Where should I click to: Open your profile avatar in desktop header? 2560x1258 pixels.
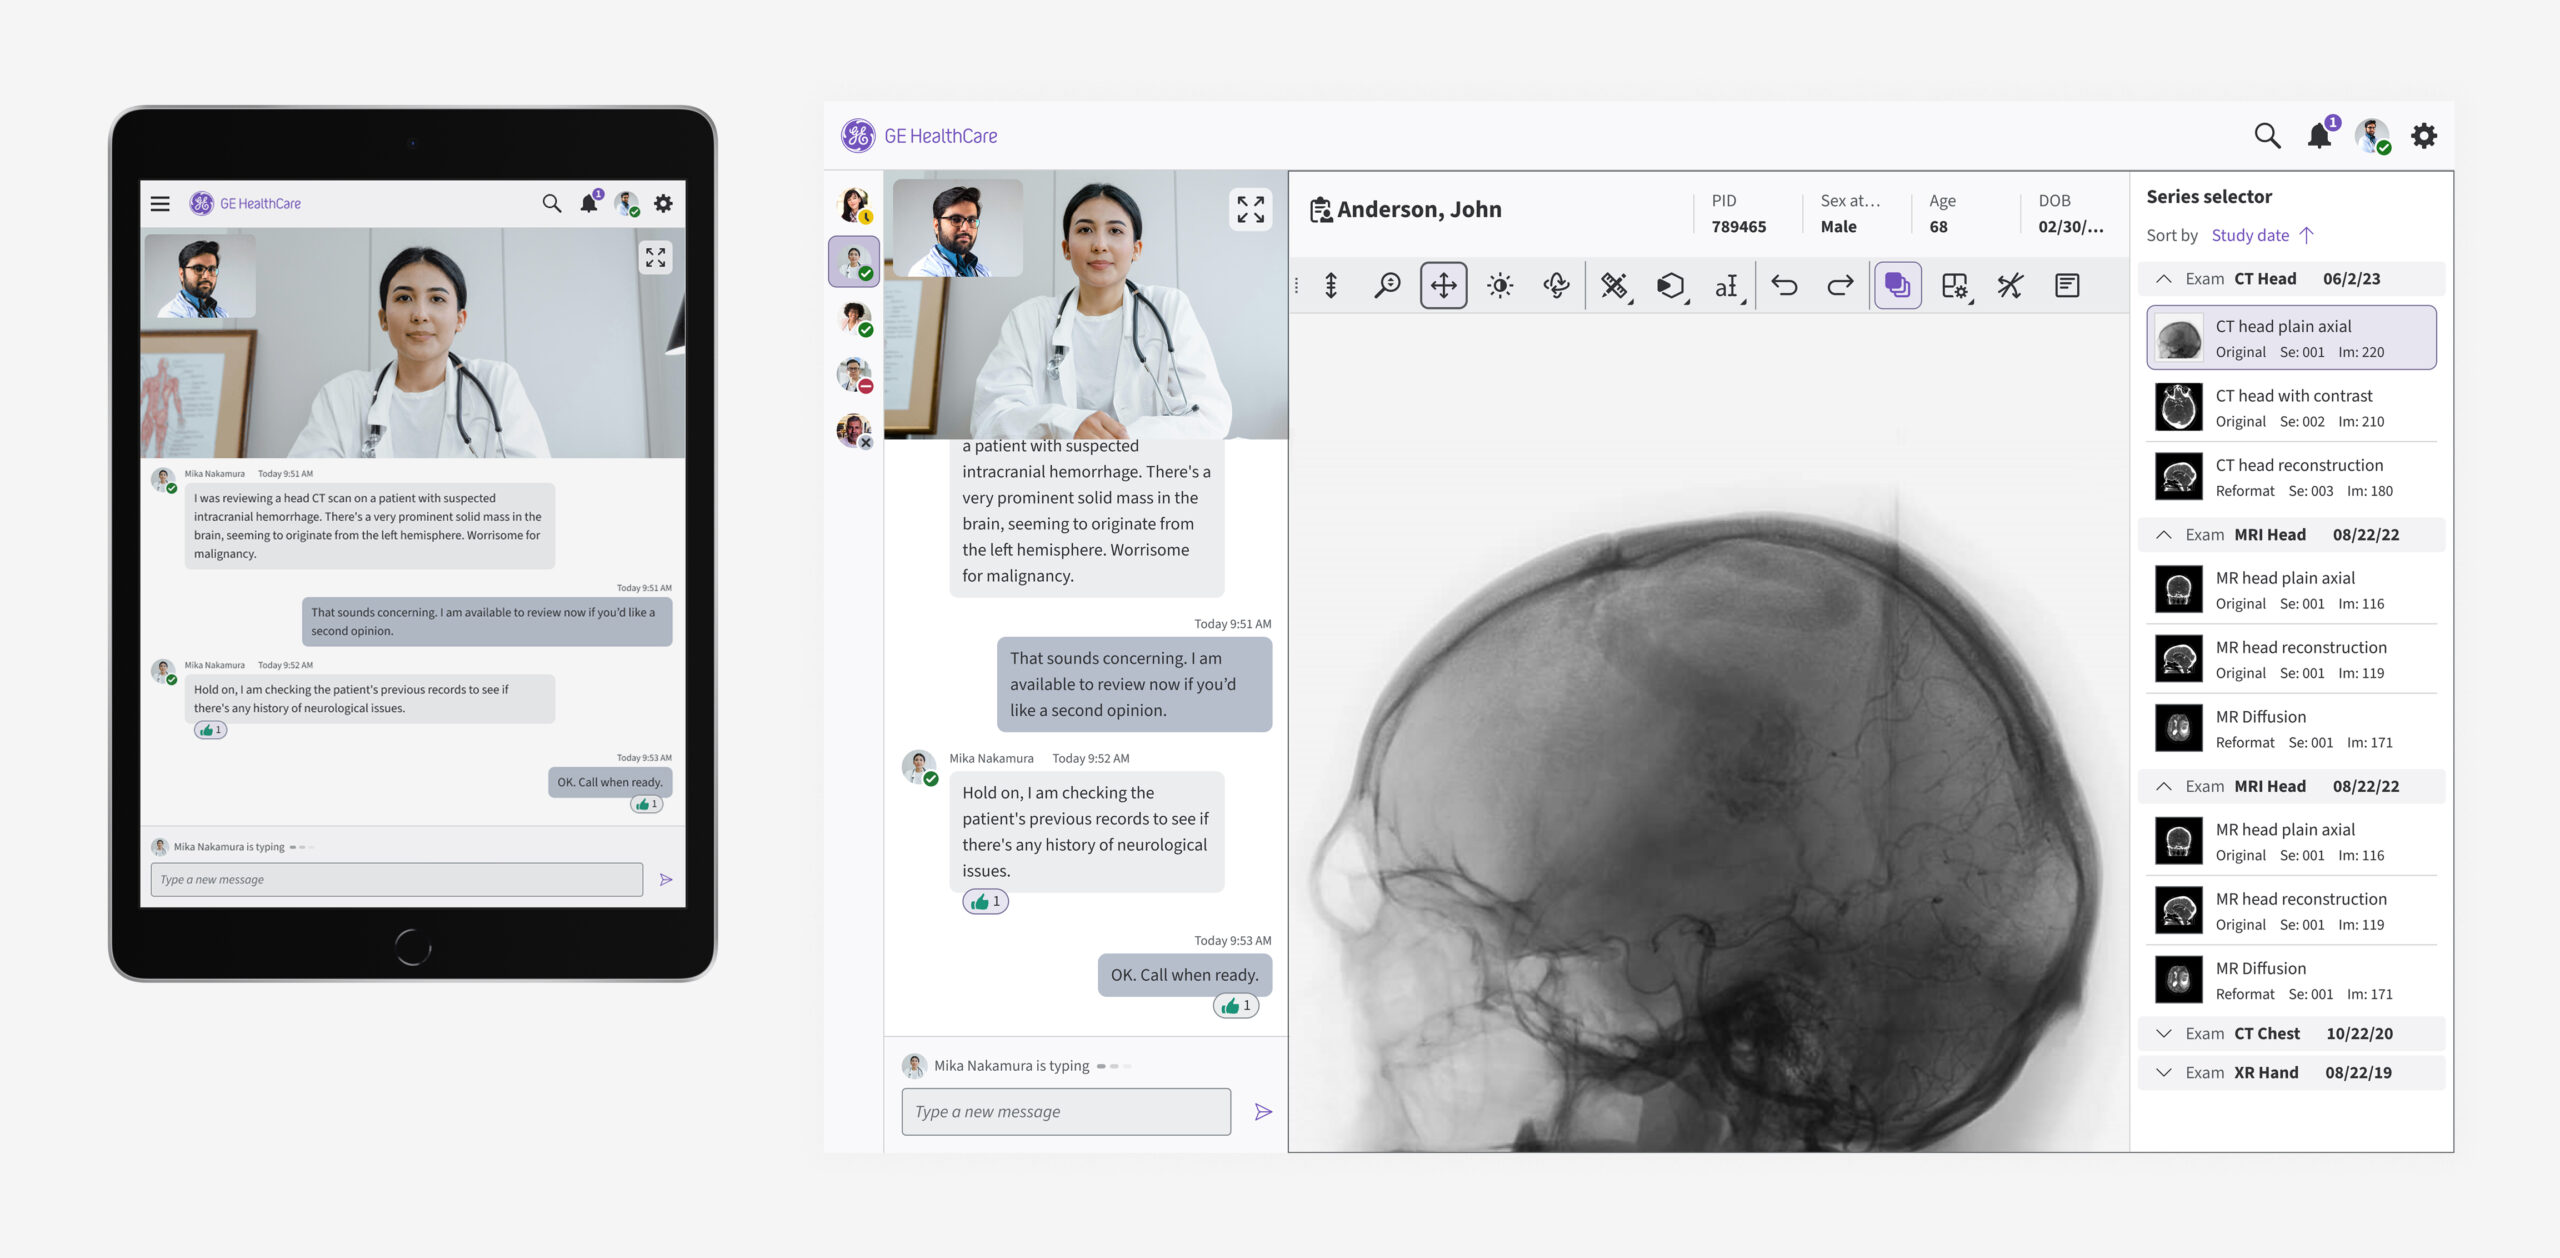pyautogui.click(x=2372, y=135)
